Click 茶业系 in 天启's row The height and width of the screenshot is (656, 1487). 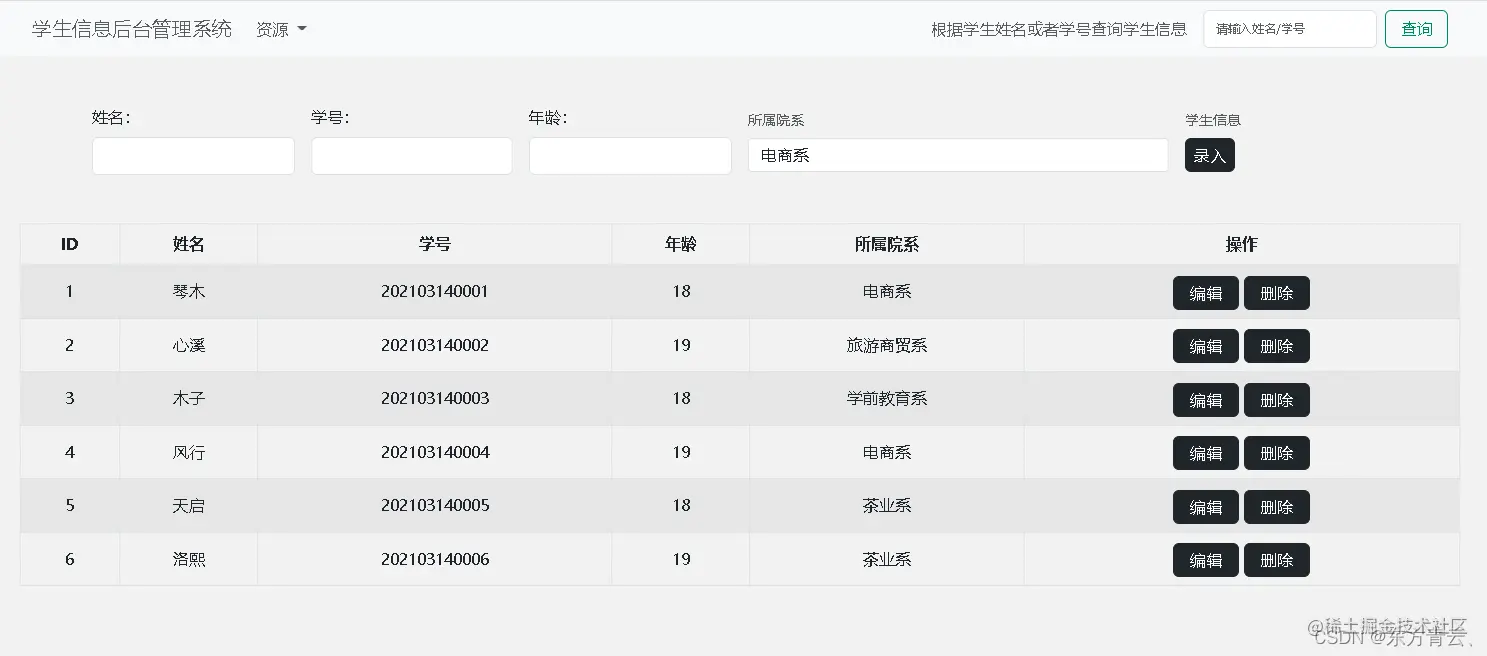coord(887,505)
